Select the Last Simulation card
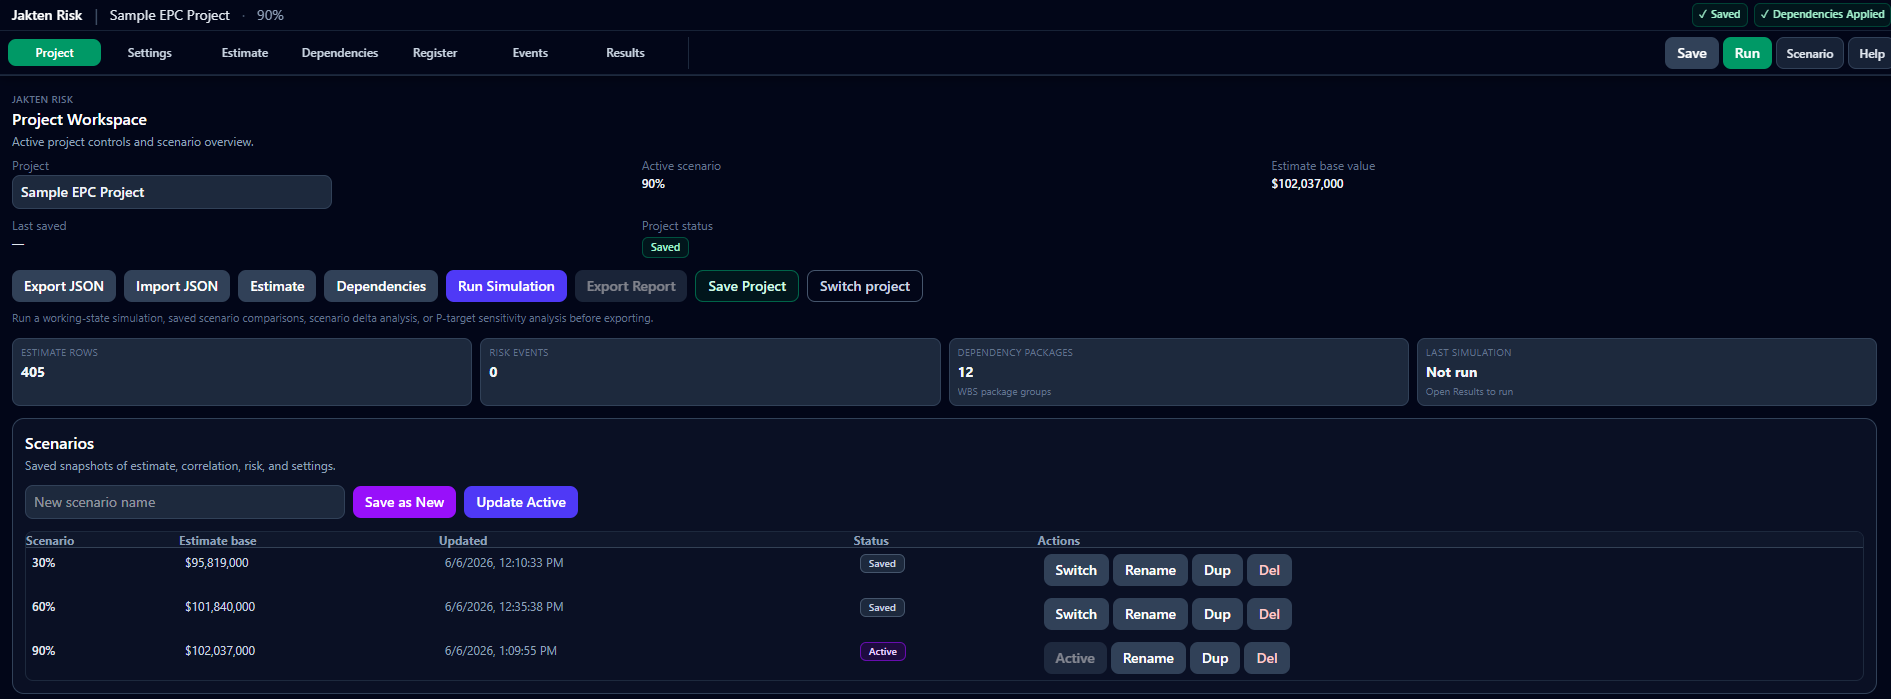This screenshot has height=699, width=1891. point(1647,372)
